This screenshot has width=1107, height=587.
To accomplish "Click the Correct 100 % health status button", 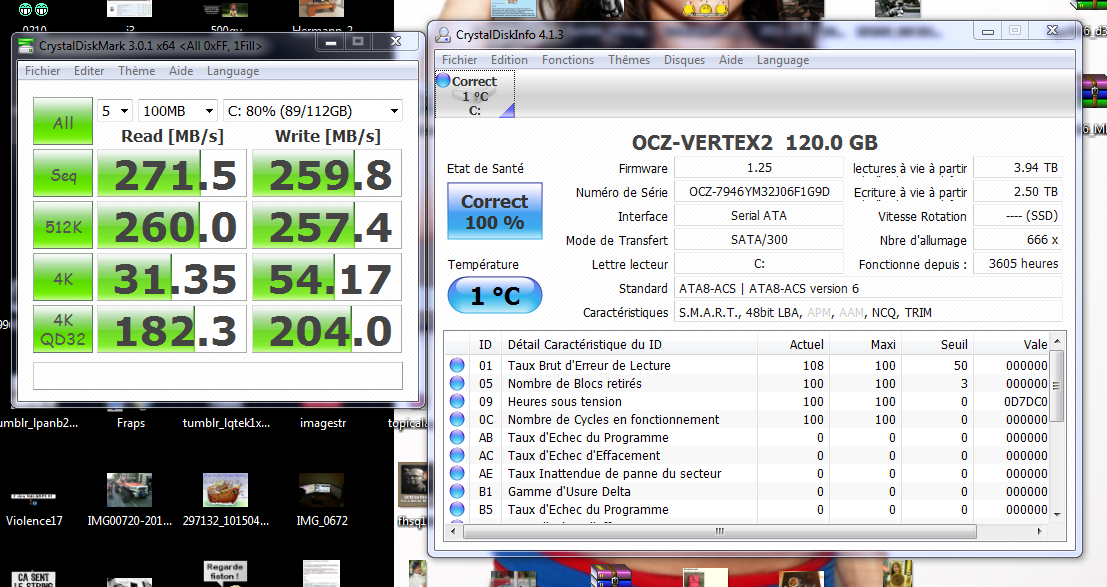I will pyautogui.click(x=494, y=211).
